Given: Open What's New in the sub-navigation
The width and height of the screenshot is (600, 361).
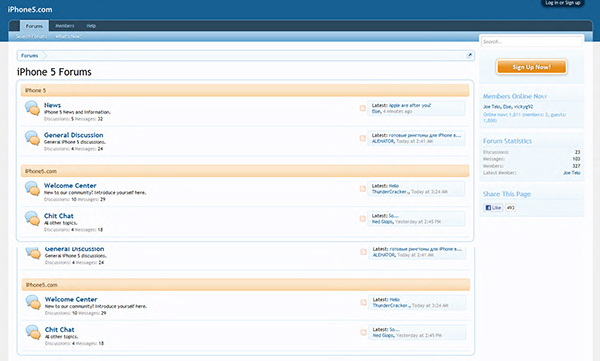Looking at the screenshot, I should 68,36.
